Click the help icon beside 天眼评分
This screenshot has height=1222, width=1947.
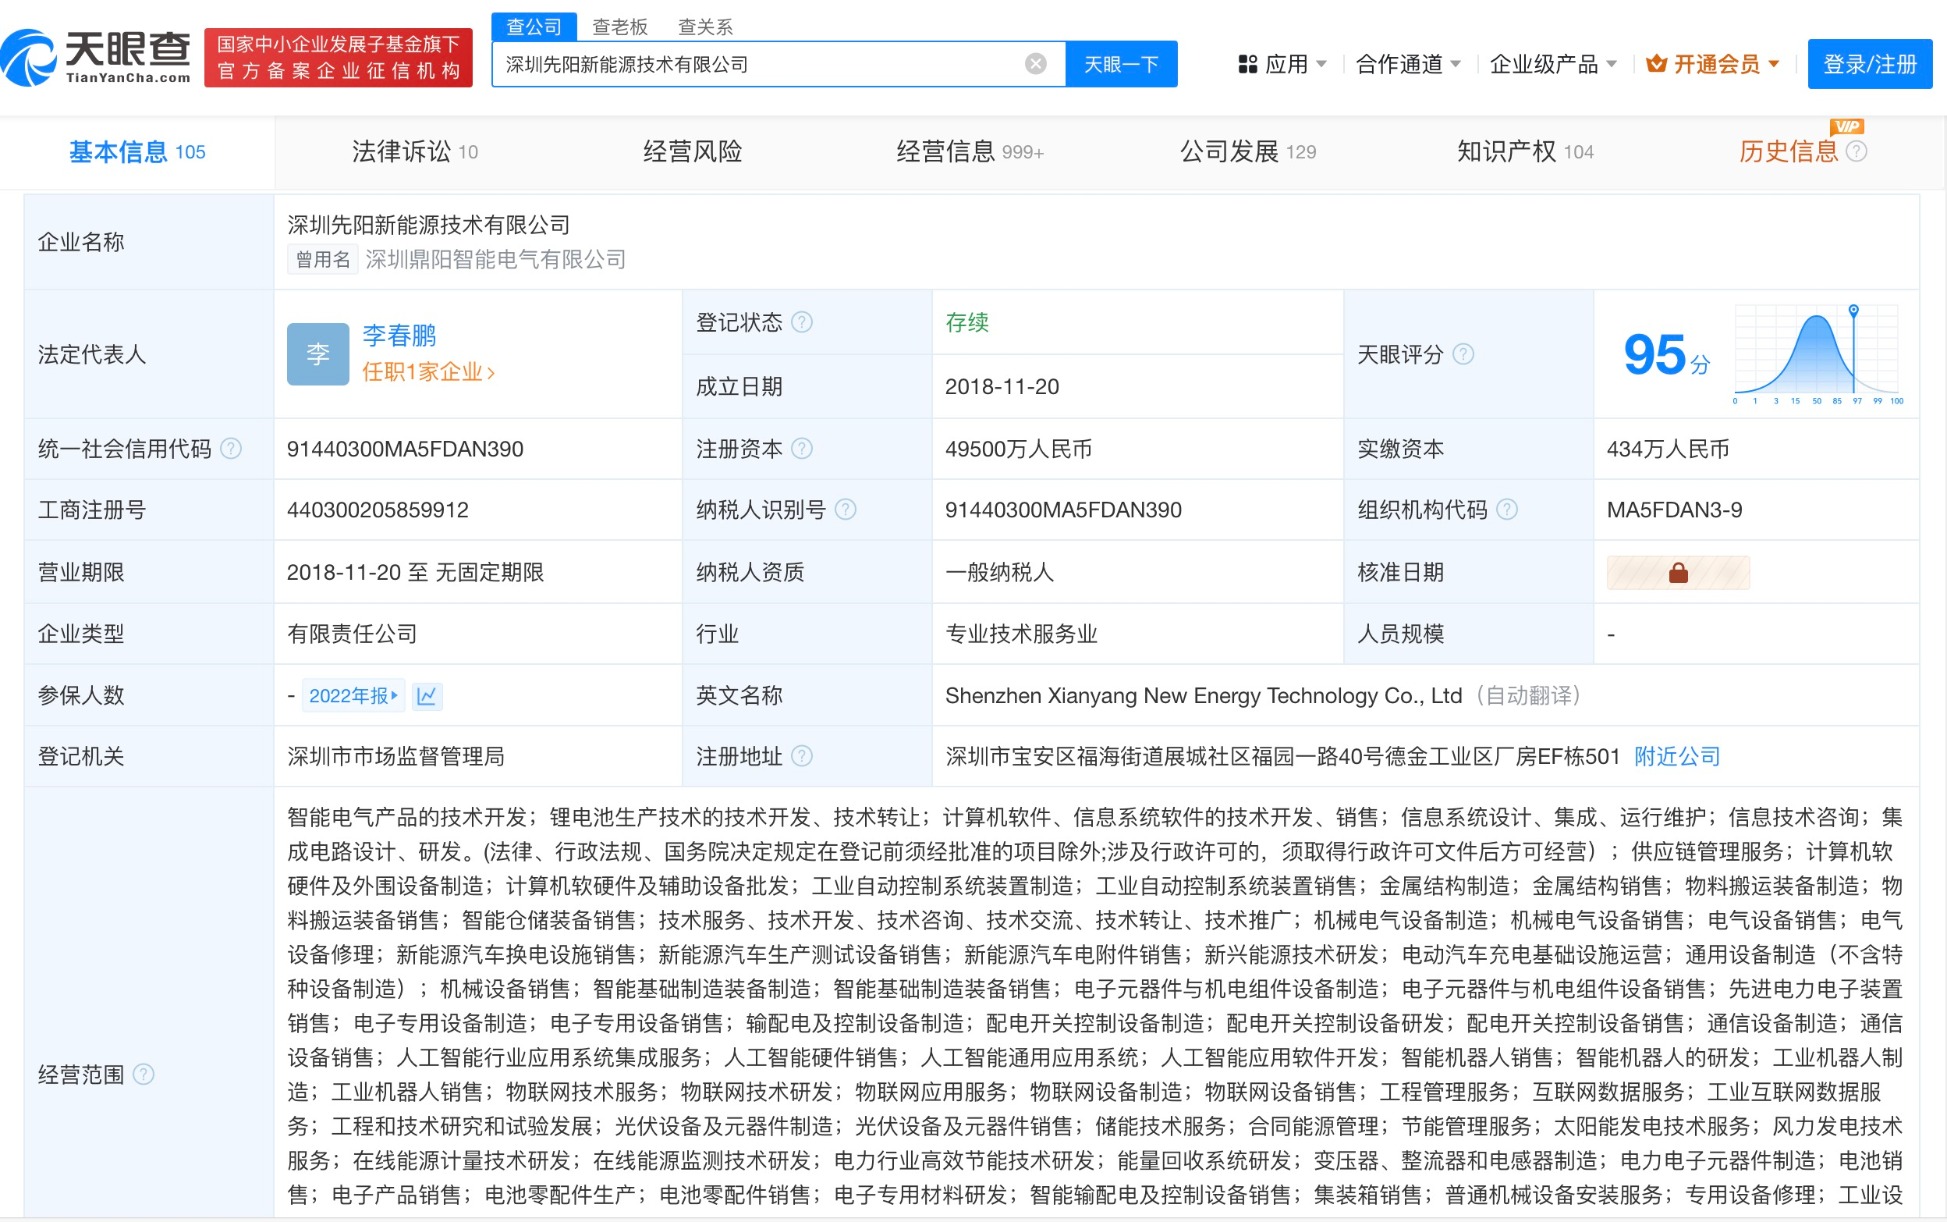(1463, 354)
